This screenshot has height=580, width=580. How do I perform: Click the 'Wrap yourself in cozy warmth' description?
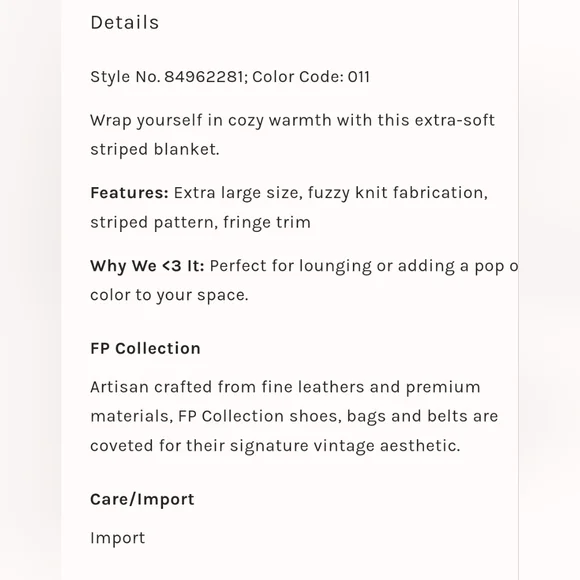(x=293, y=121)
